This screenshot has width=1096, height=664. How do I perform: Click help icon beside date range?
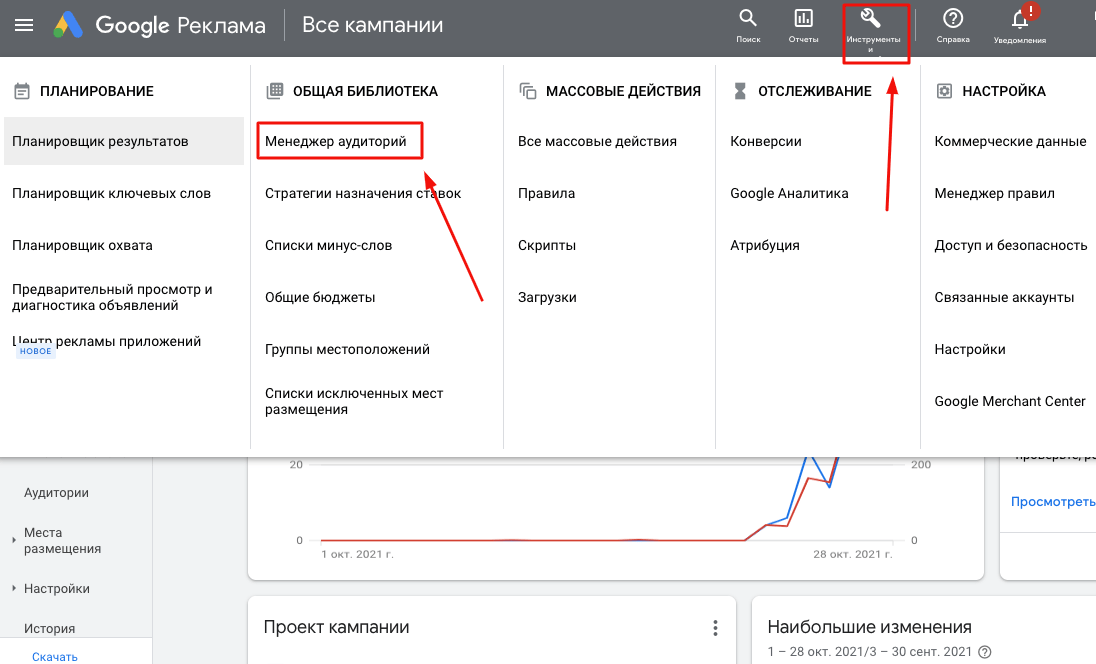[984, 651]
